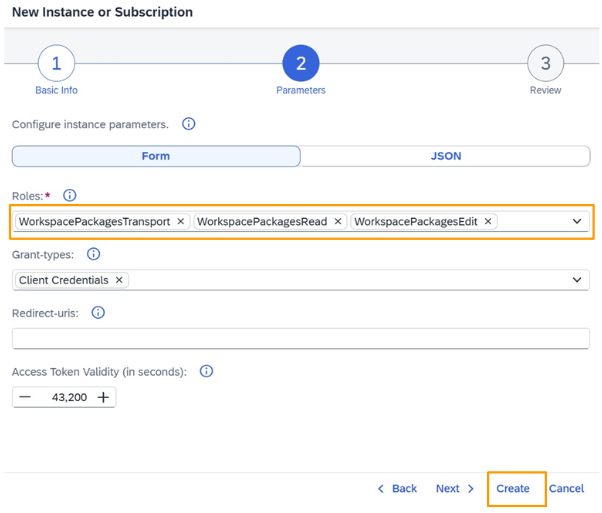This screenshot has height=513, width=602.
Task: Open info icon beside Configure instance parameters
Action: coord(188,124)
